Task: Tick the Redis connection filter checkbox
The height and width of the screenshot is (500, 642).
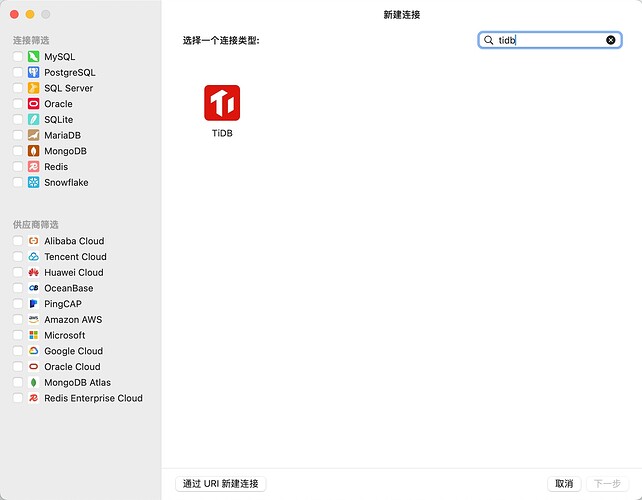Action: [18, 167]
